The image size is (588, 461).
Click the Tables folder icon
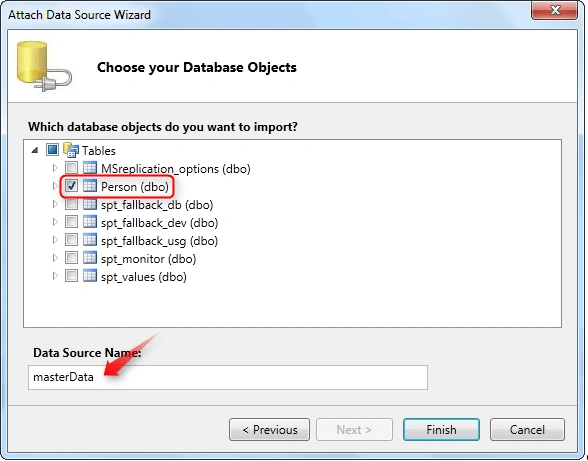[71, 150]
